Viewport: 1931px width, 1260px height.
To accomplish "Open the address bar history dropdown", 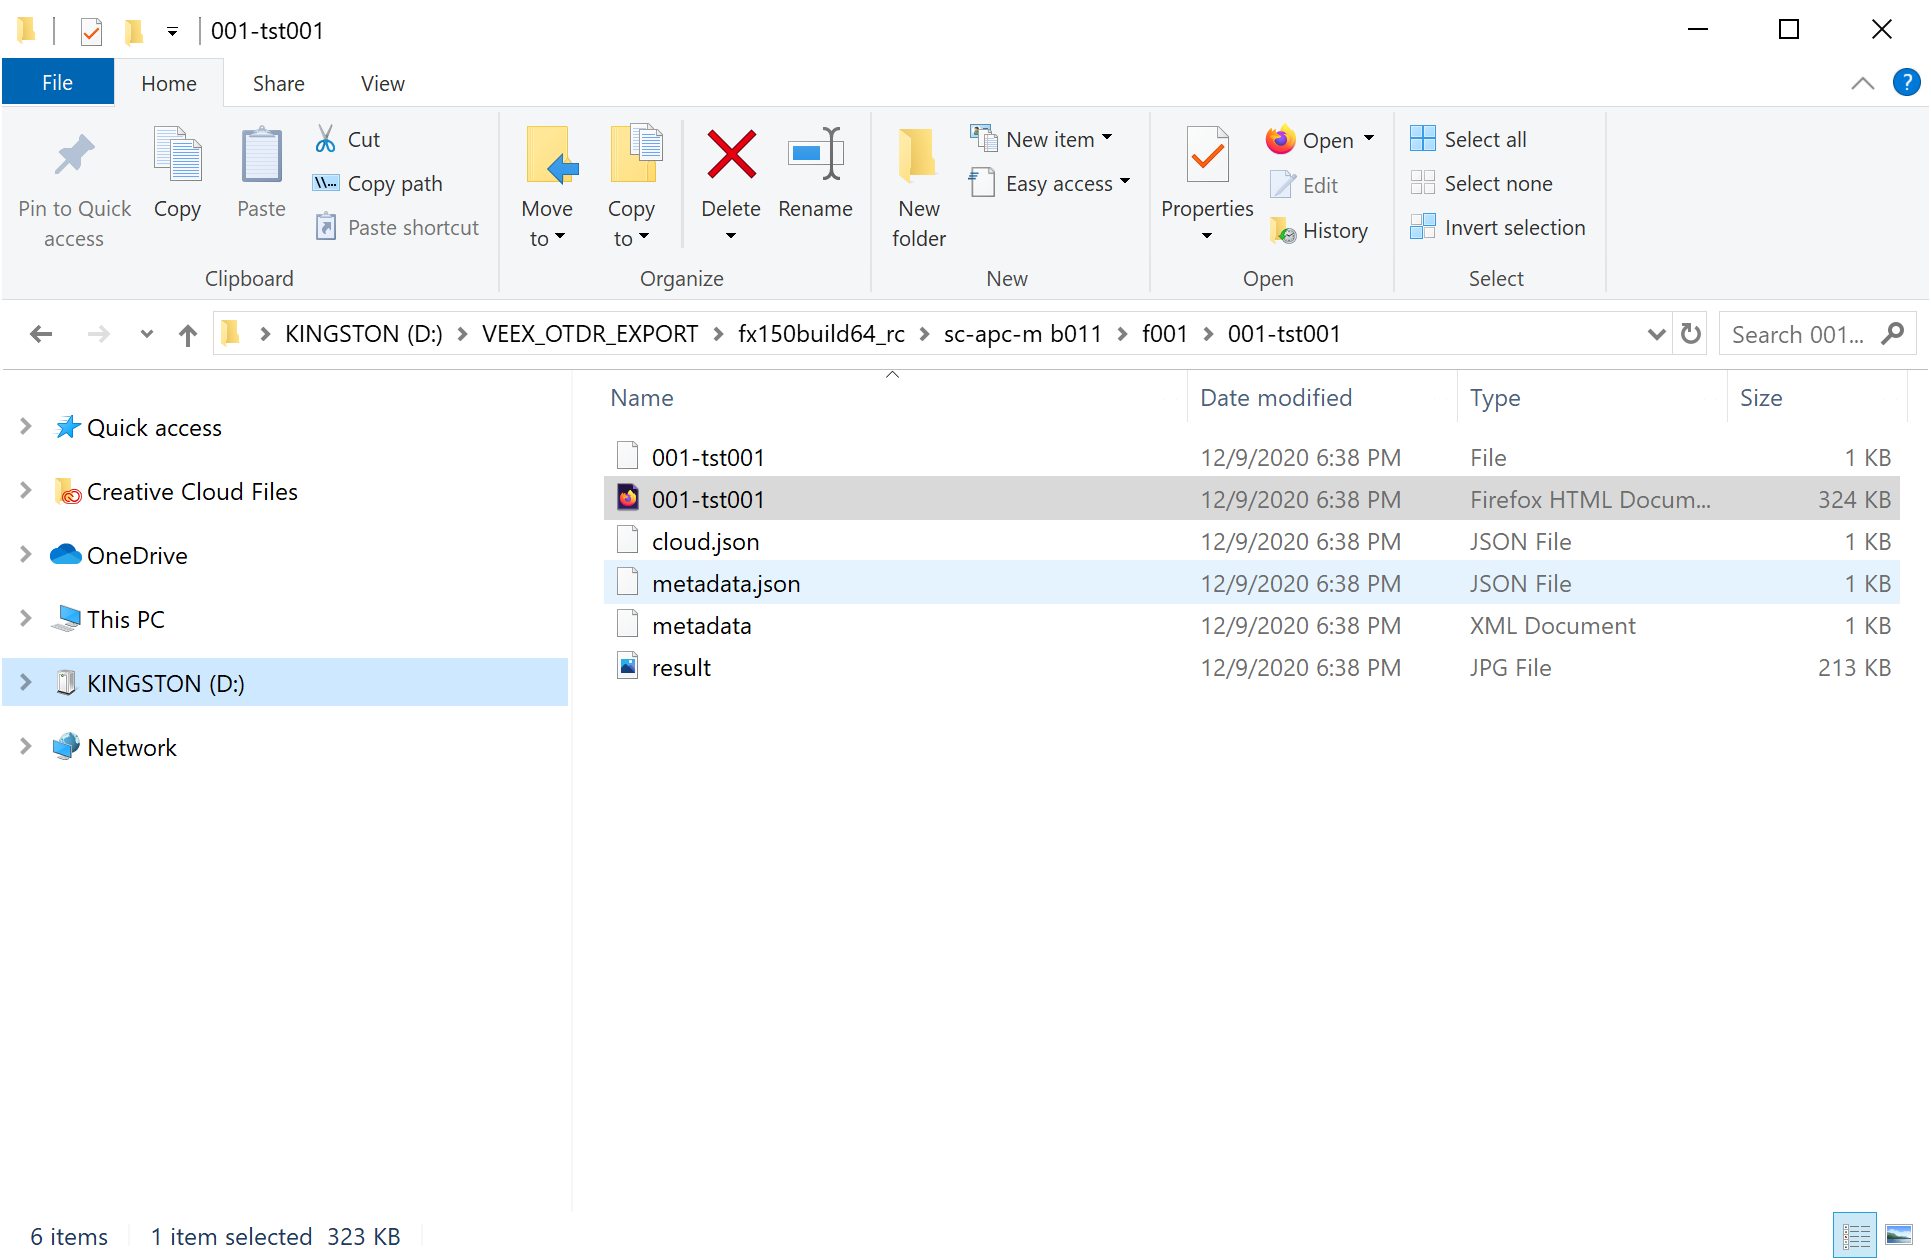I will click(x=1656, y=334).
